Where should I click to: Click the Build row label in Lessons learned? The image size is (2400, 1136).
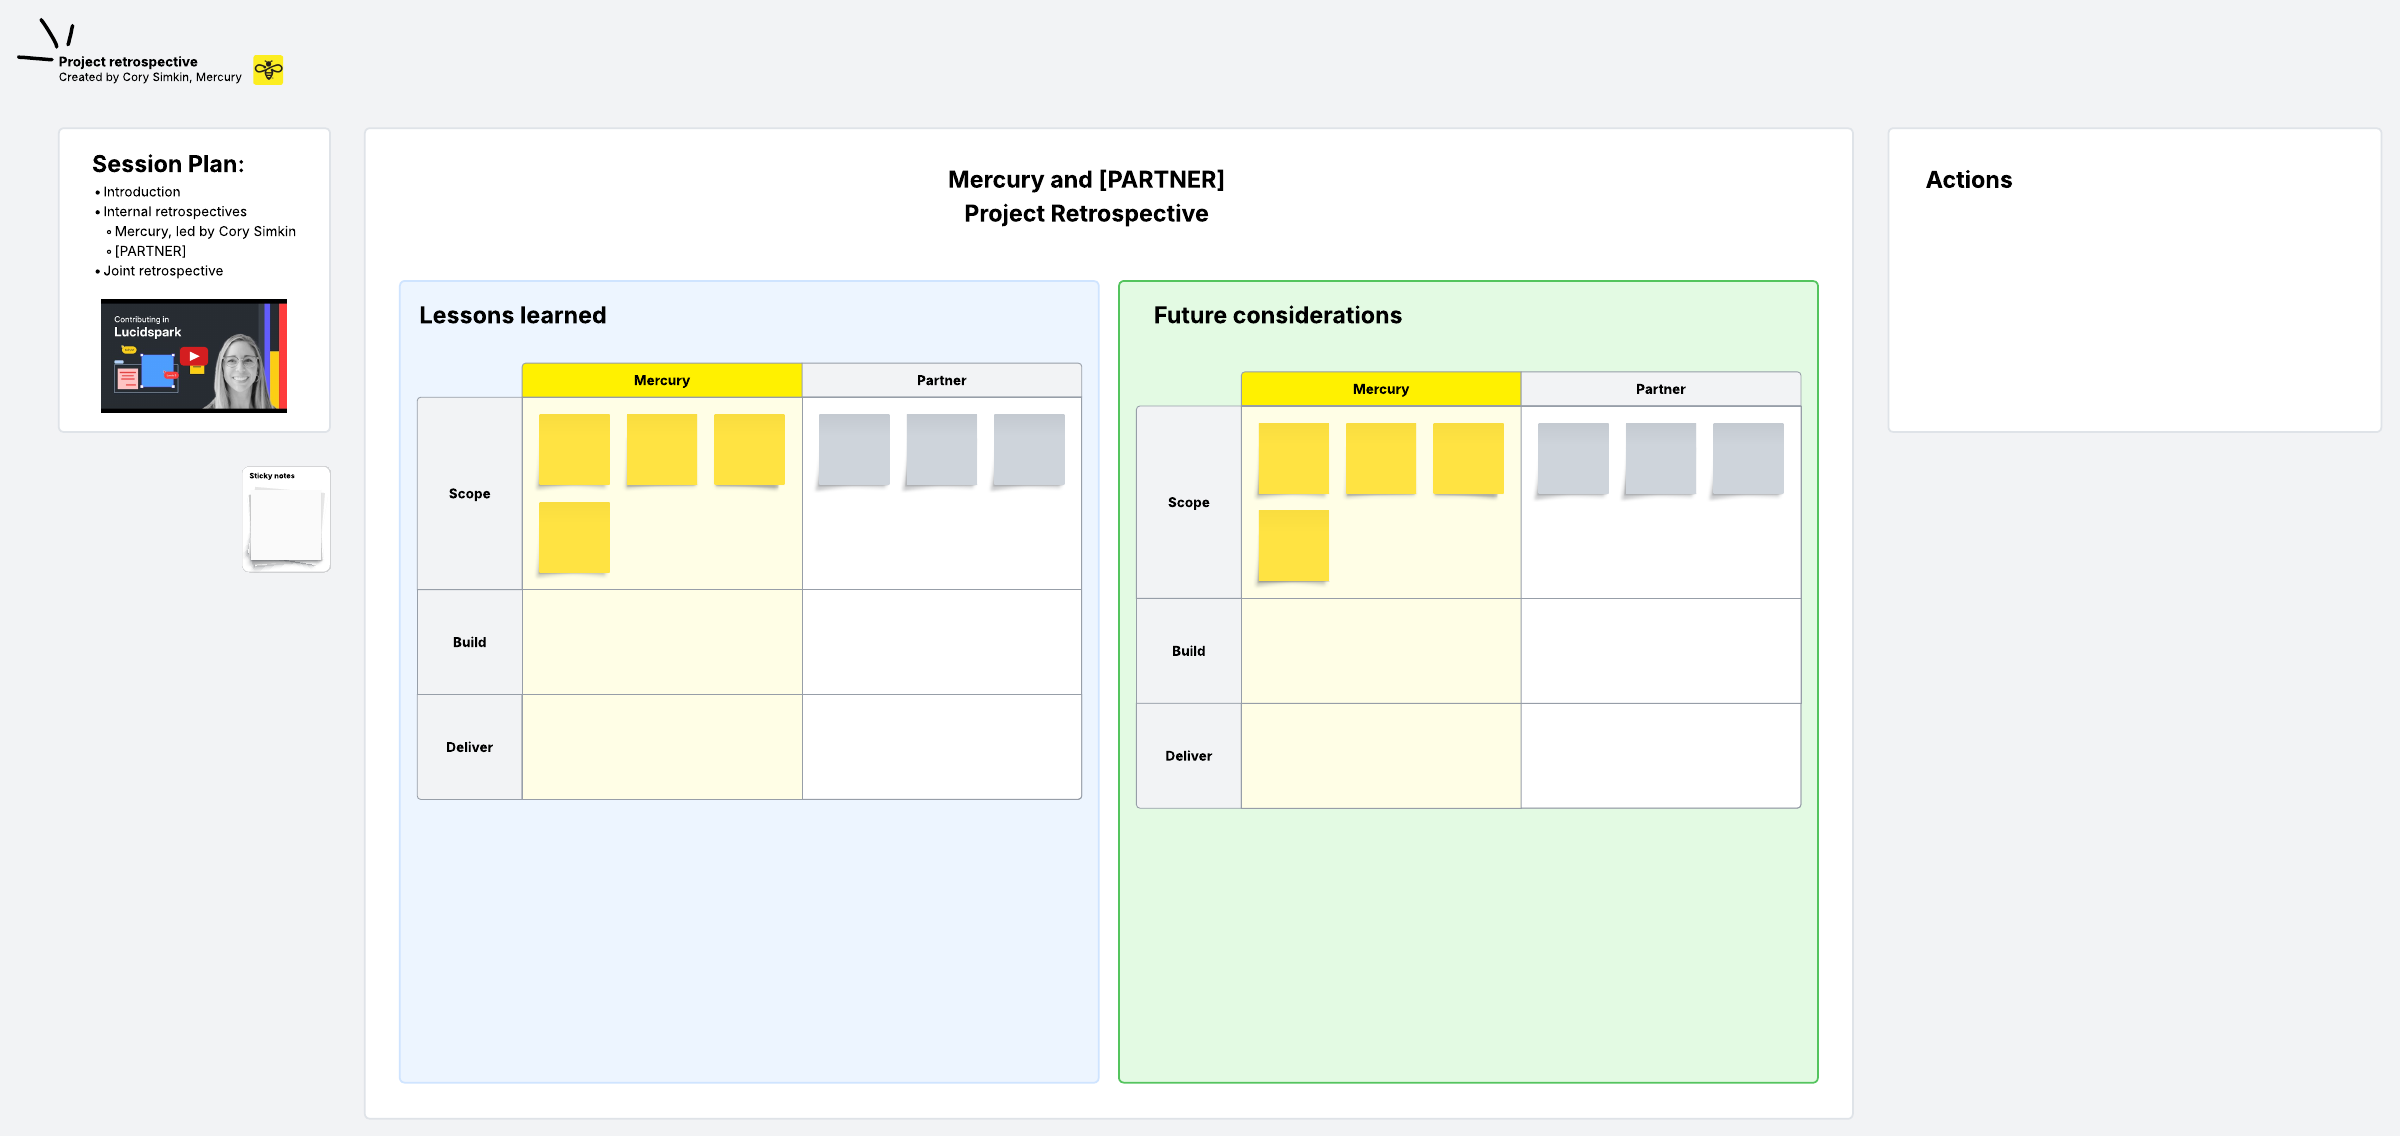[x=469, y=643]
